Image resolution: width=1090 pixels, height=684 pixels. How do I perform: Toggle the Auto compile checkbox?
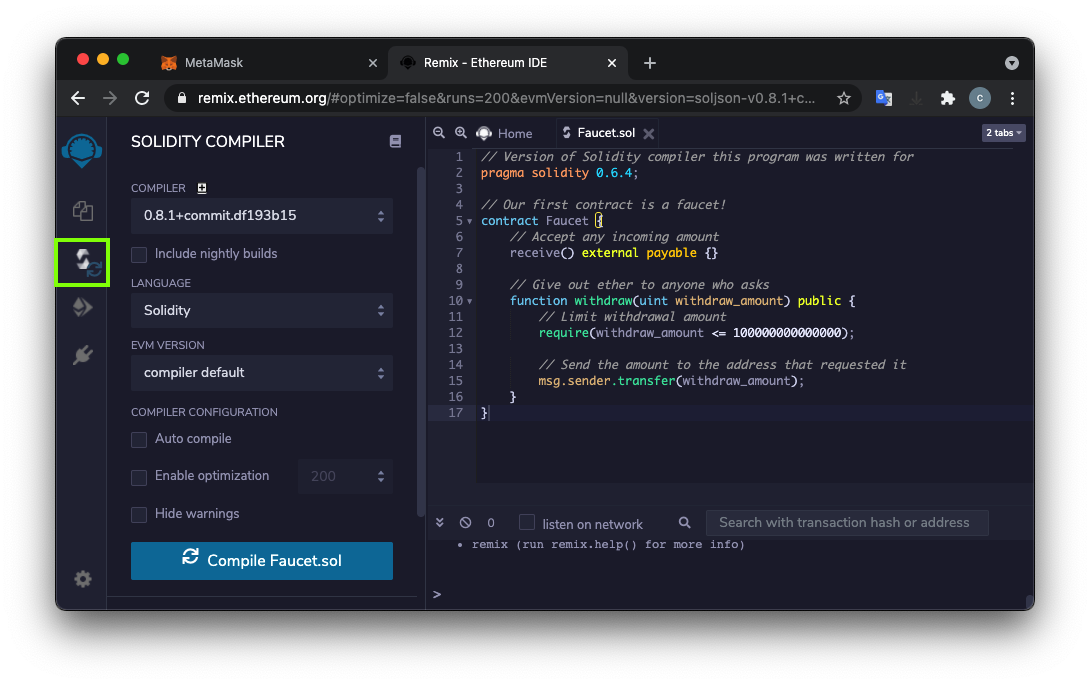(x=139, y=439)
